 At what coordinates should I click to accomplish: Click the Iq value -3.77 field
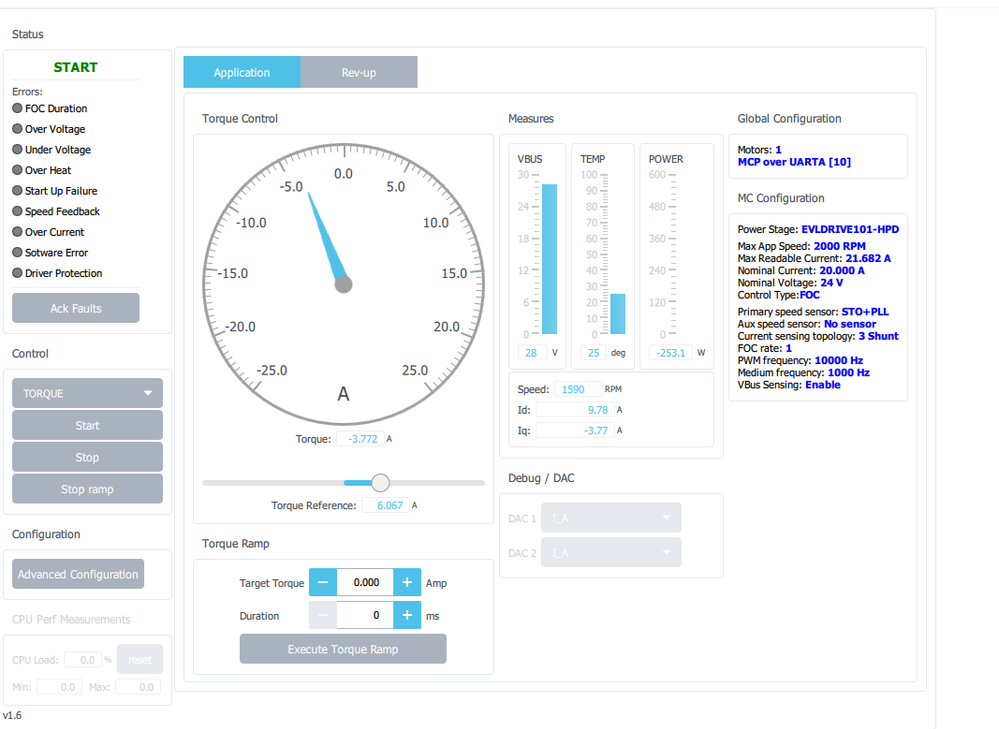(575, 430)
